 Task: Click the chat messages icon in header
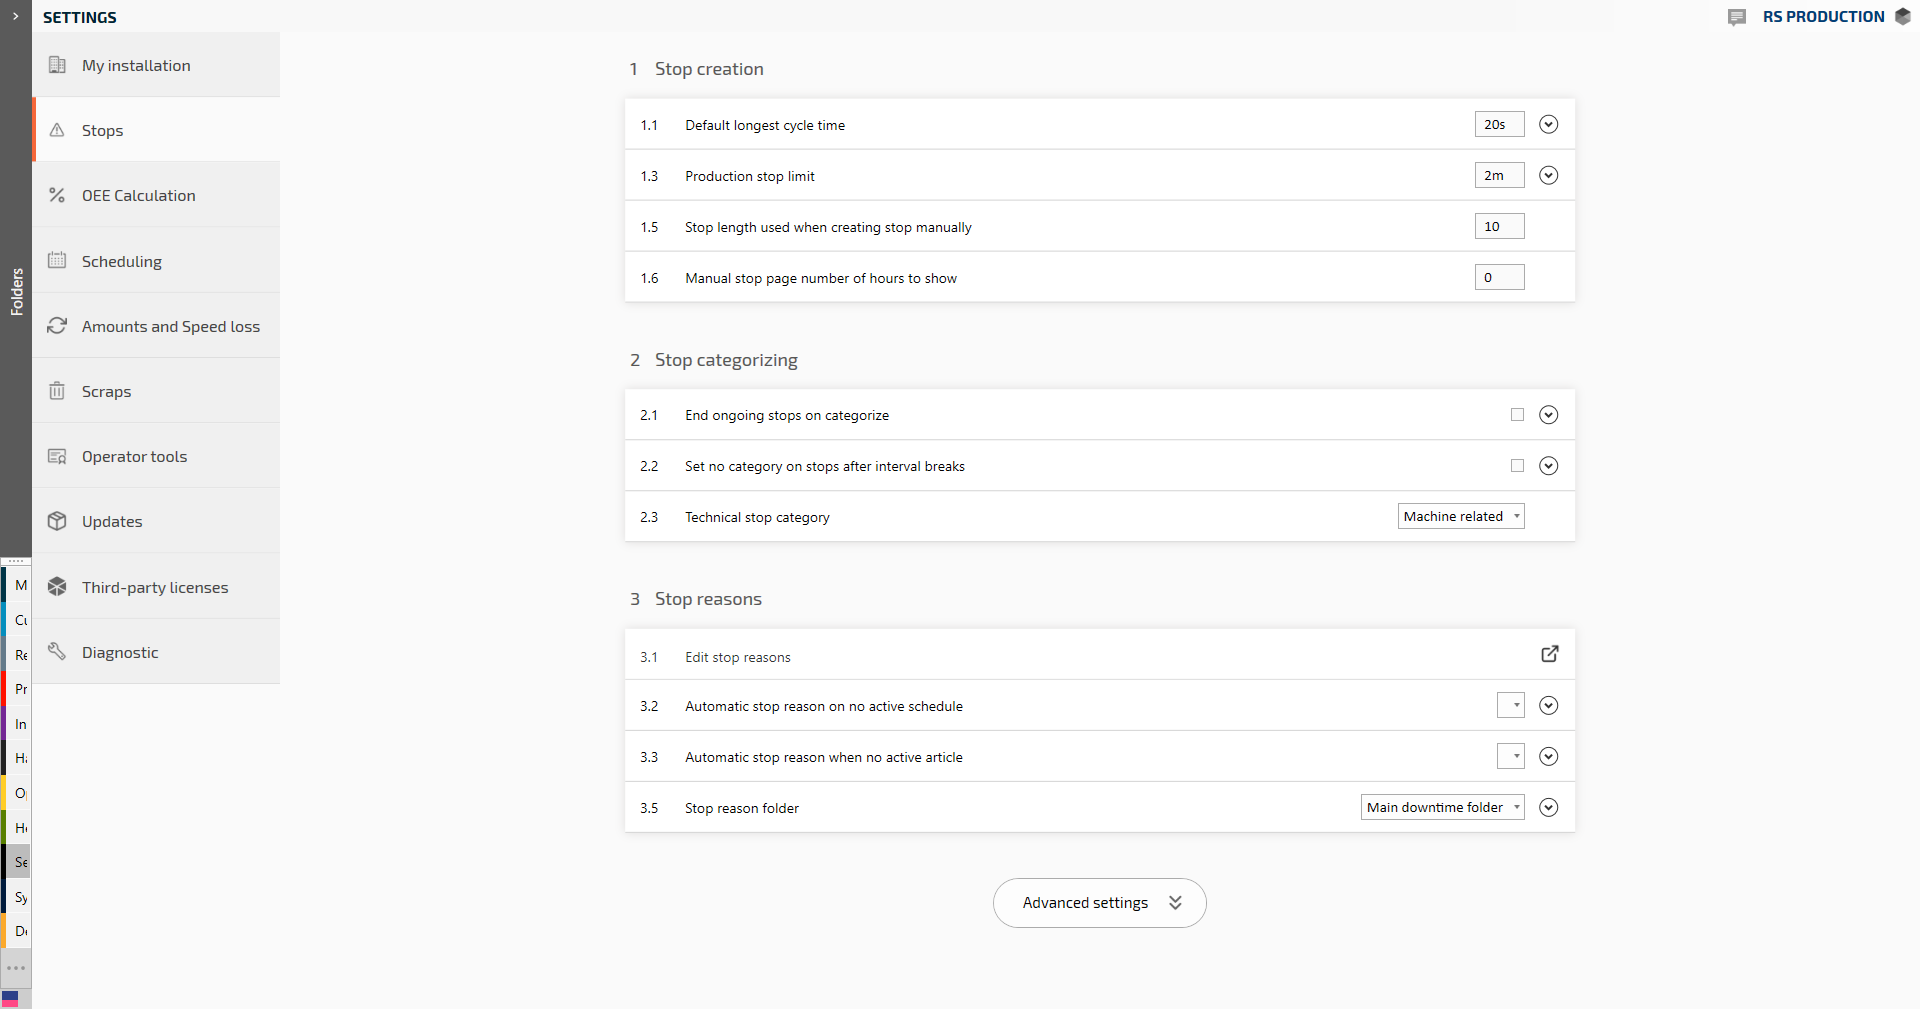click(1737, 17)
